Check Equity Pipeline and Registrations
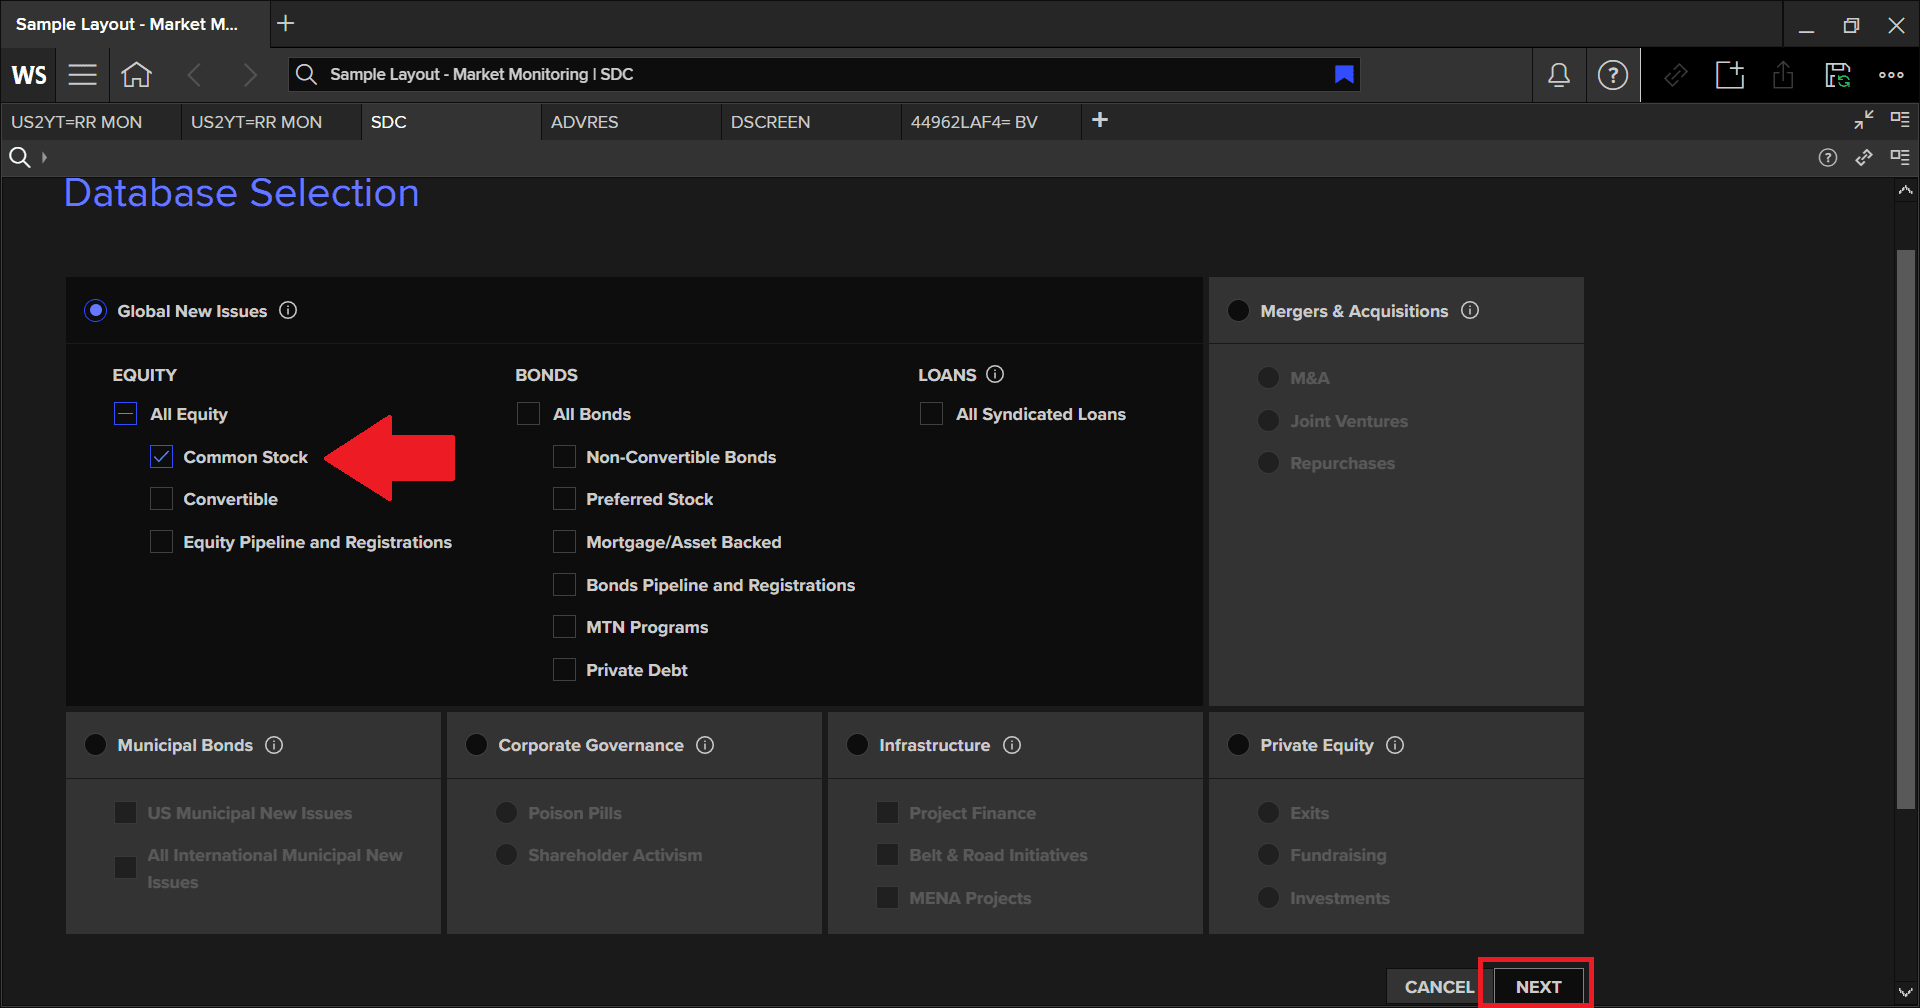 click(x=161, y=542)
